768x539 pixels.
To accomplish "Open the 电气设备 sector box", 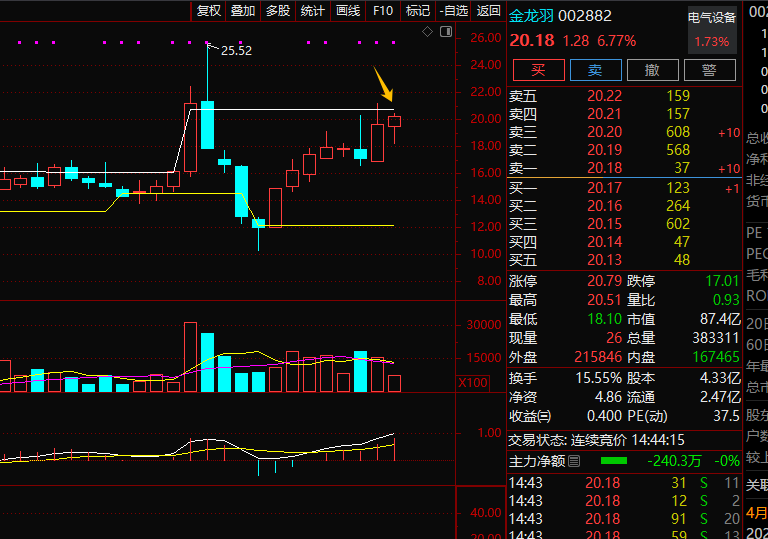I will pos(712,30).
